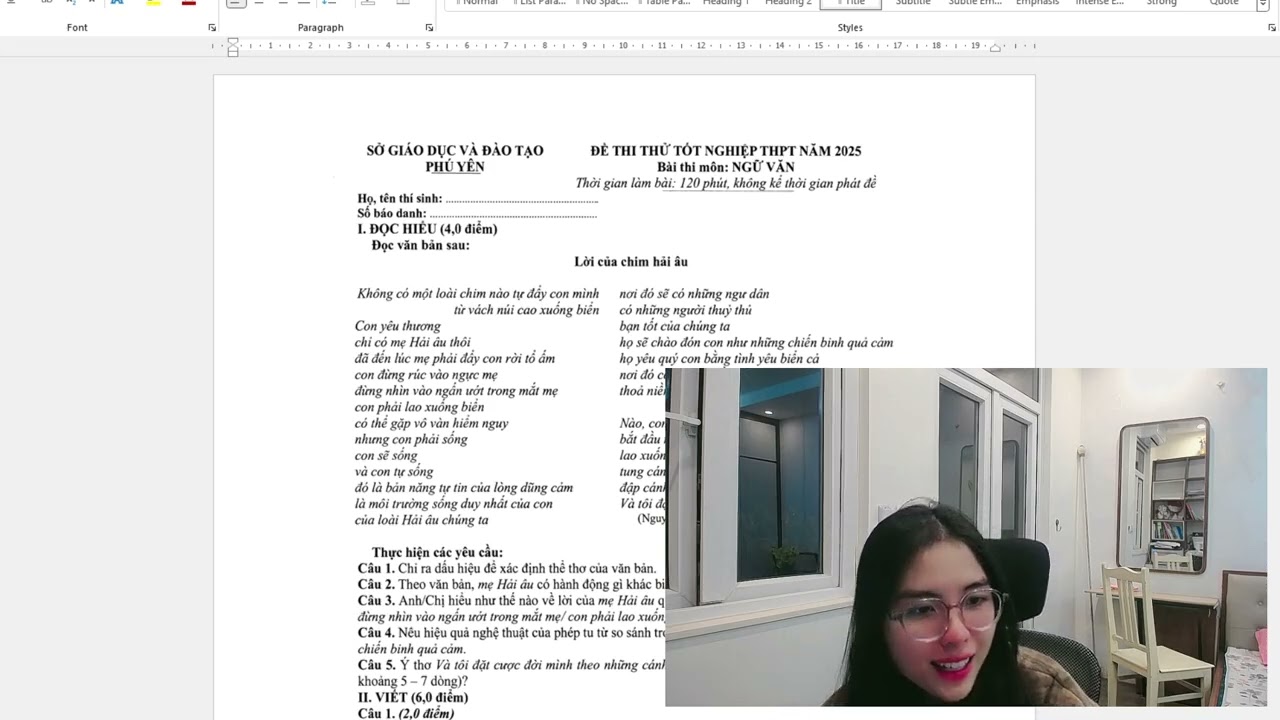This screenshot has width=1280, height=720.
Task: Apply the Title style
Action: click(x=851, y=3)
